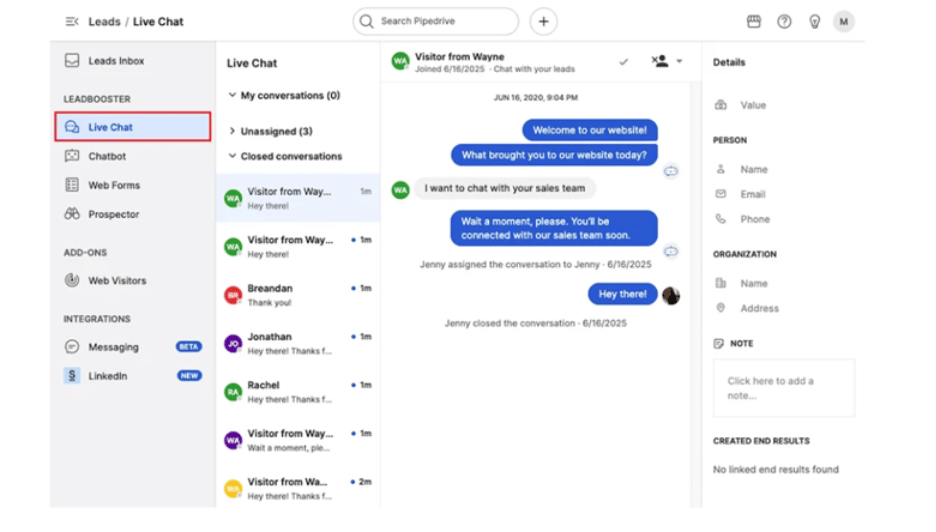This screenshot has height=532, width=936.
Task: Click the agent avatar beside Hey there!
Action: pos(671,296)
